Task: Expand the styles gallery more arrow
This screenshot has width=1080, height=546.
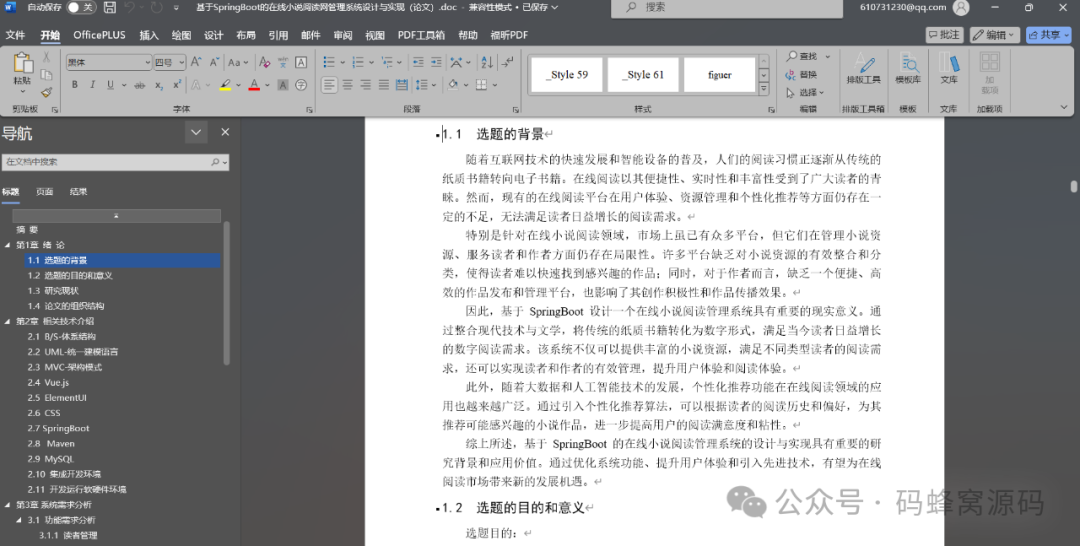Action: coord(764,89)
